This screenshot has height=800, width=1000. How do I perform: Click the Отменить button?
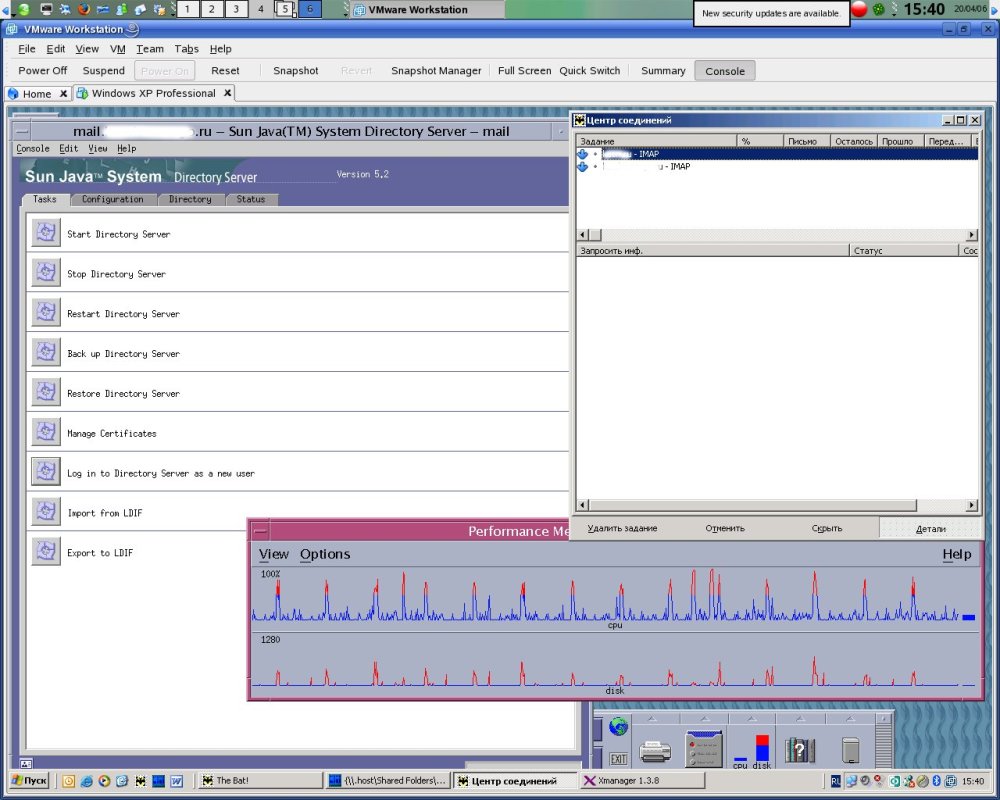pos(724,528)
